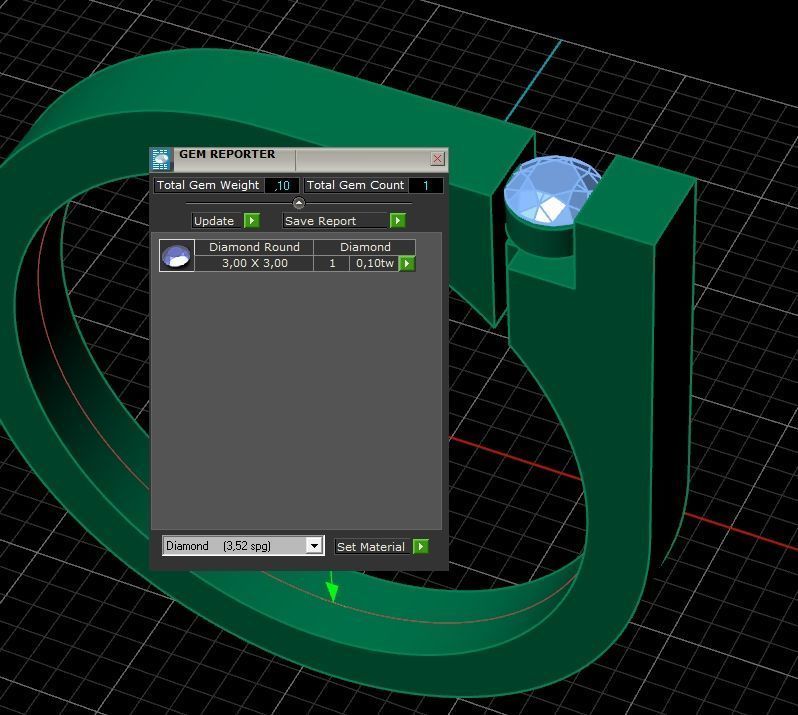
Task: Click the Set Material label
Action: tap(371, 547)
